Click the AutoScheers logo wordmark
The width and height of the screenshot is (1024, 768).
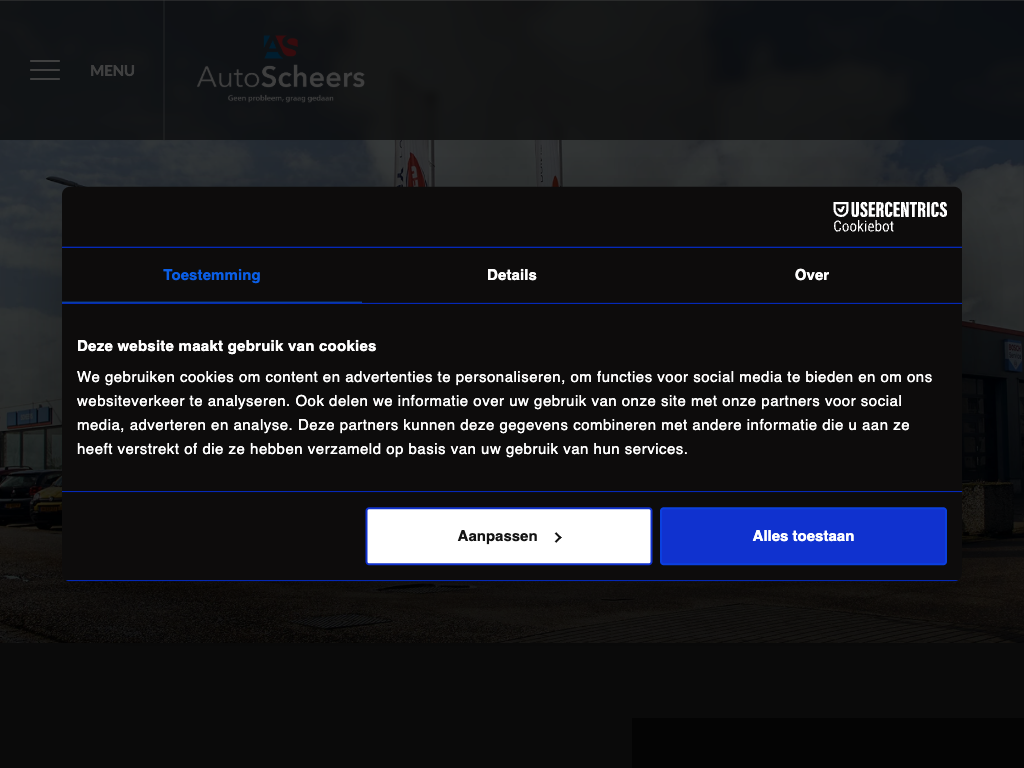pos(281,77)
